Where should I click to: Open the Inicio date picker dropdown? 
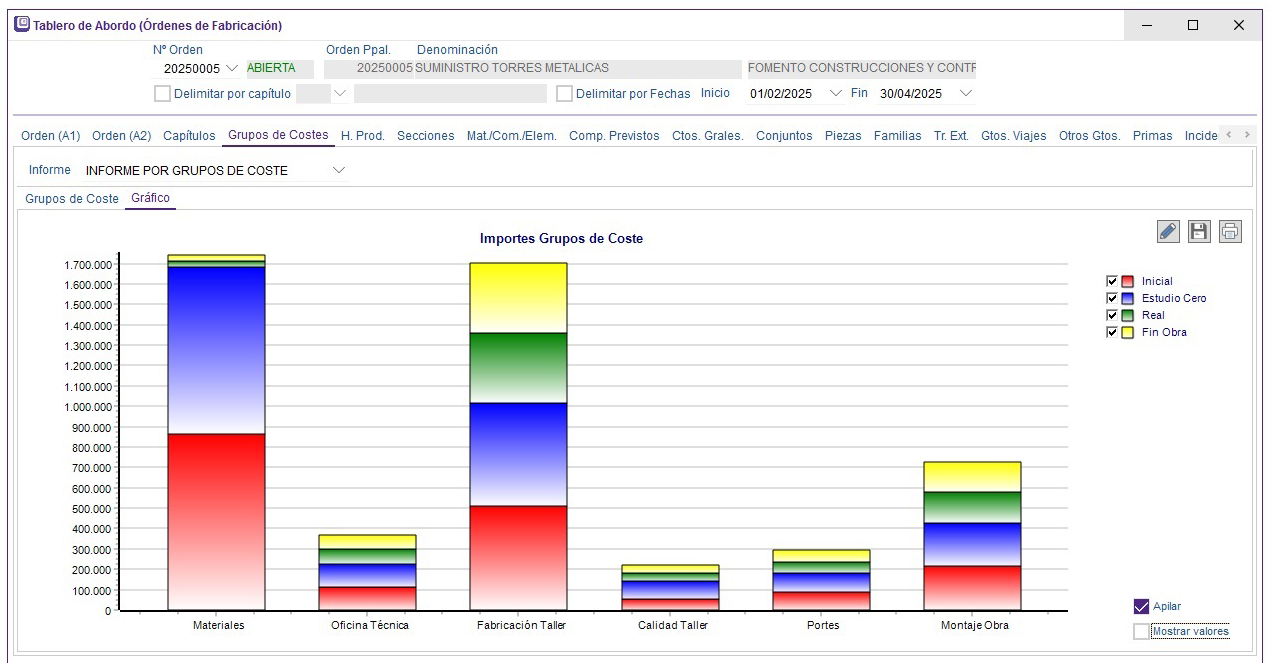pyautogui.click(x=837, y=94)
